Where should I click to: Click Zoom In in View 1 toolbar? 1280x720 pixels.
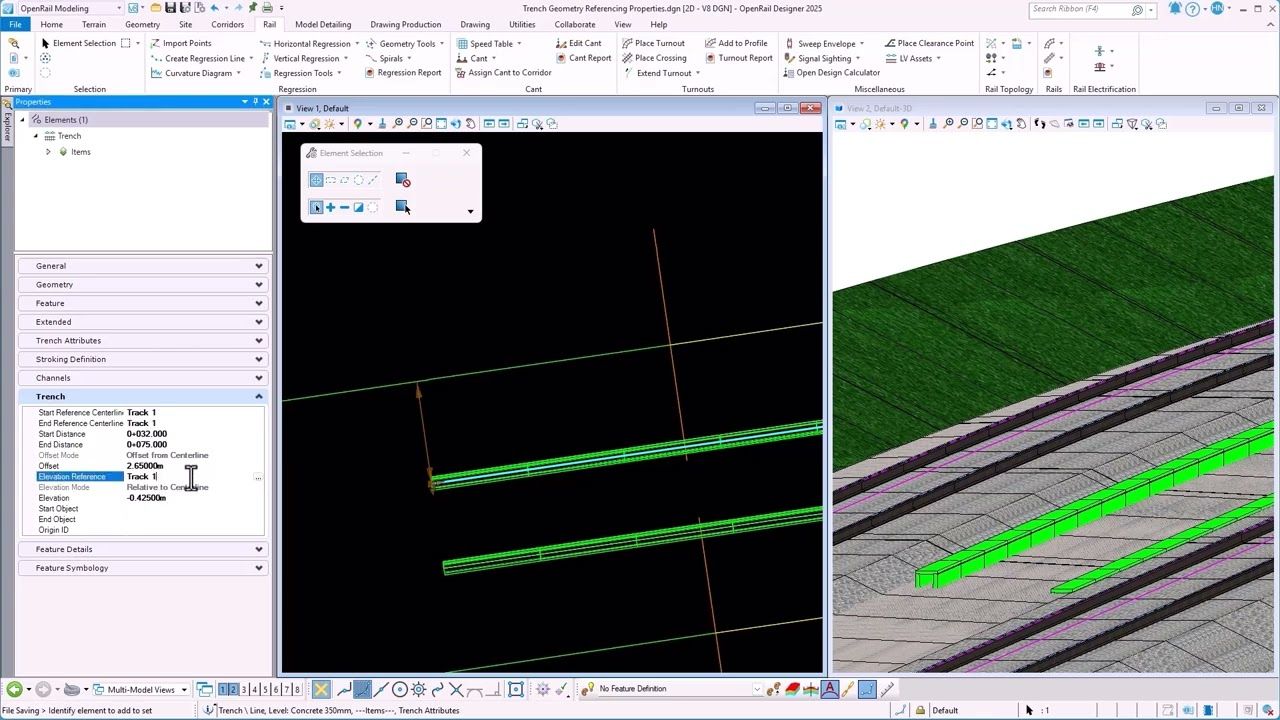[397, 124]
